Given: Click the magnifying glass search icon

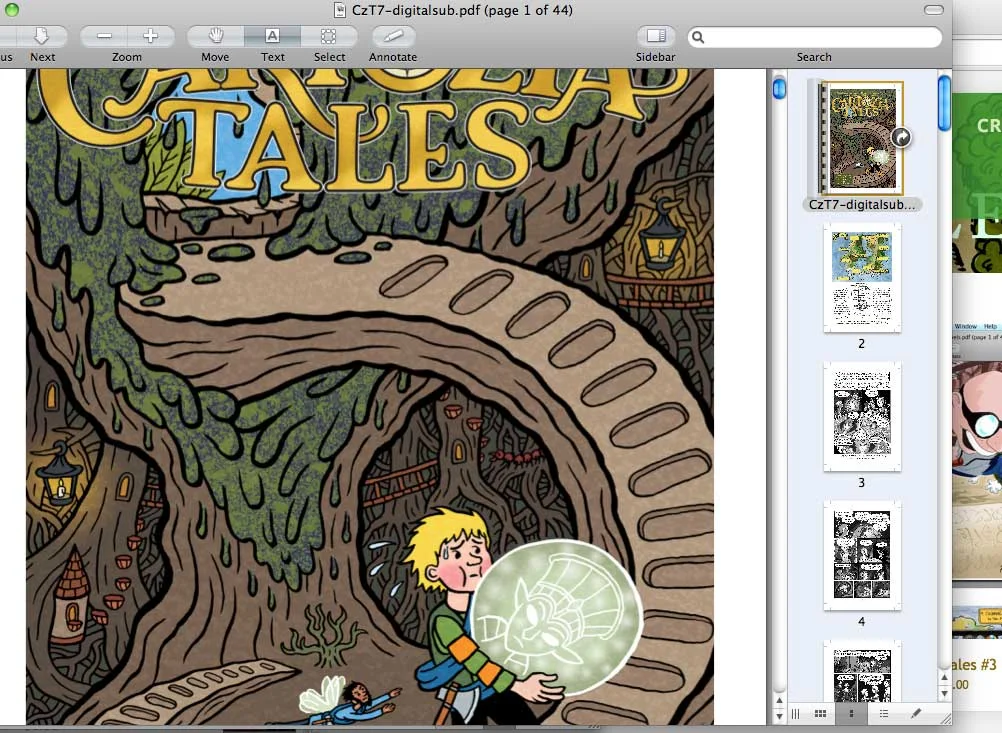Looking at the screenshot, I should pos(698,37).
